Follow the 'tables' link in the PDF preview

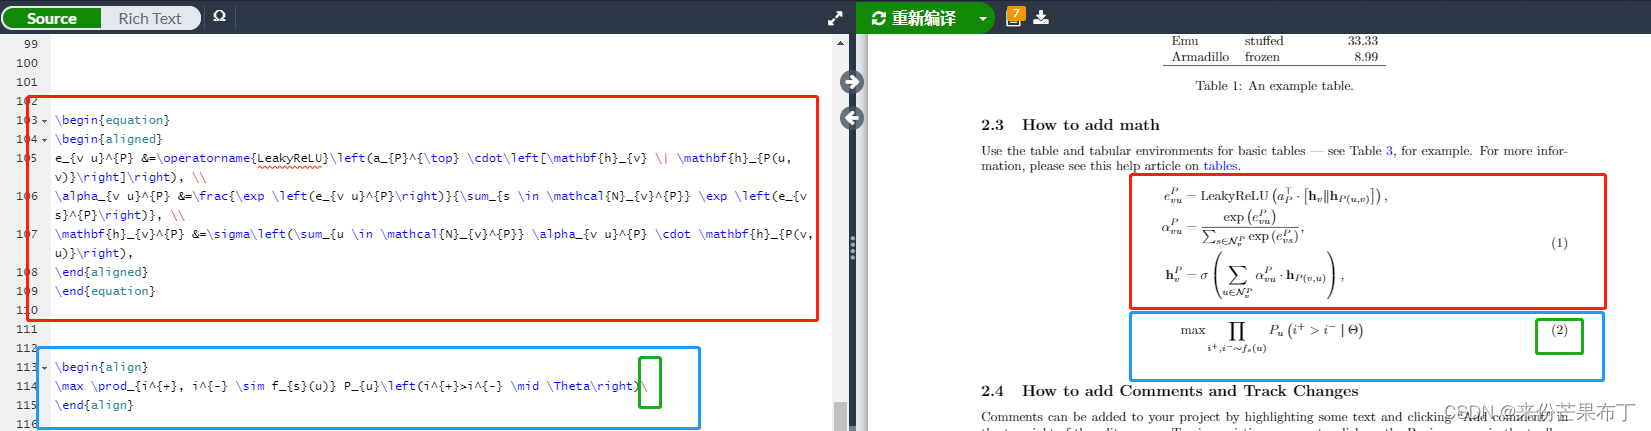(x=1220, y=166)
